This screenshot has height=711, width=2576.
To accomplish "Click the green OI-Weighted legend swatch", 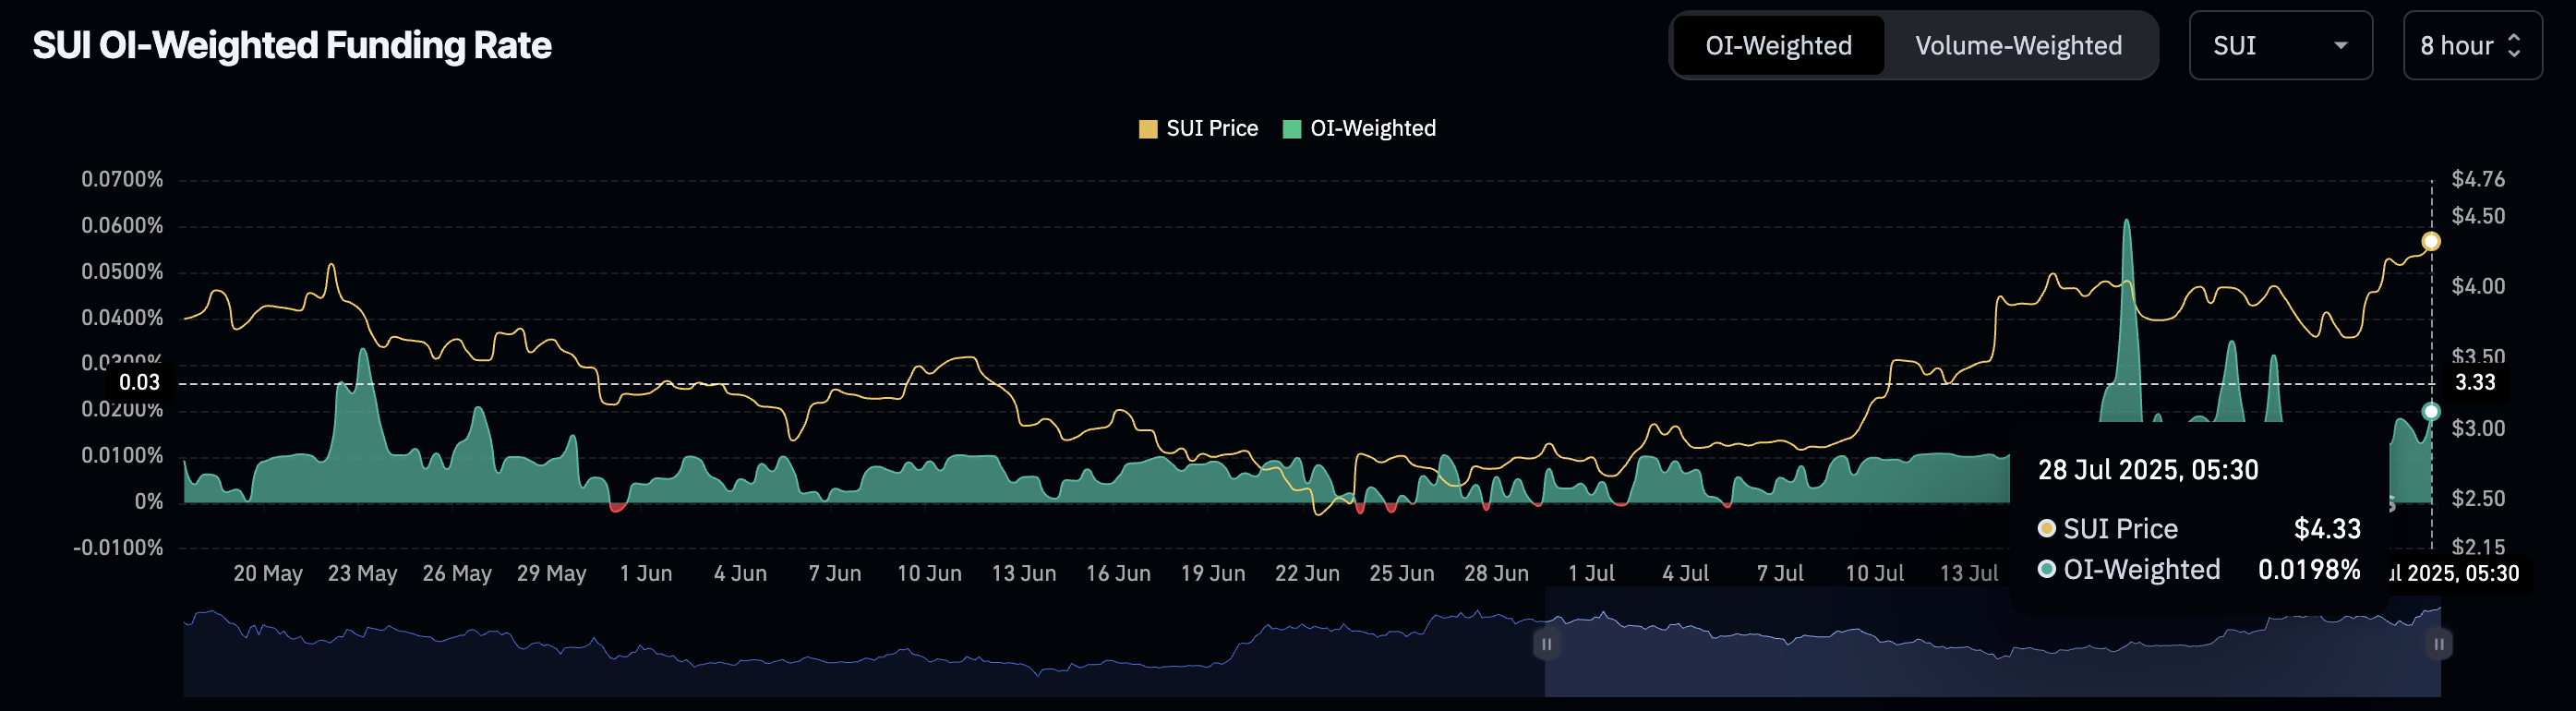I will click(x=1292, y=129).
